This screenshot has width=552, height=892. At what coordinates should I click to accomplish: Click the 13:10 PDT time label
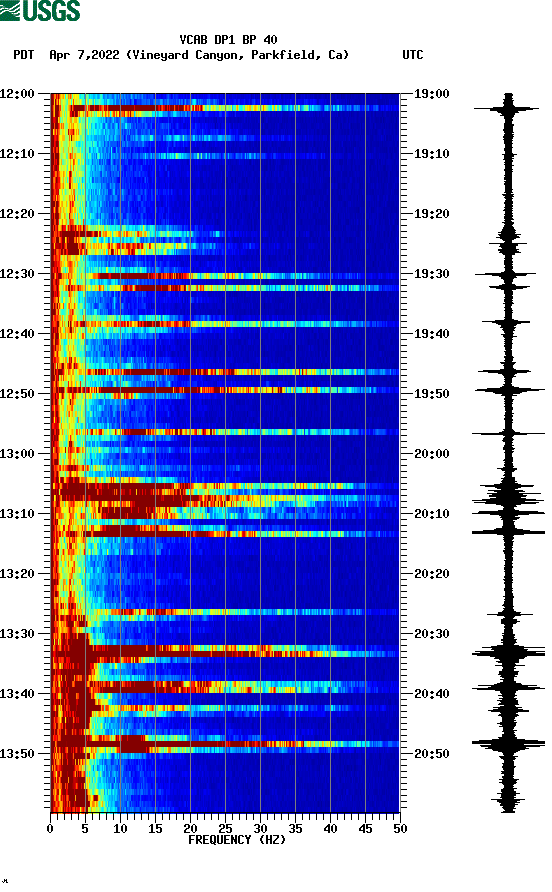tap(17, 514)
